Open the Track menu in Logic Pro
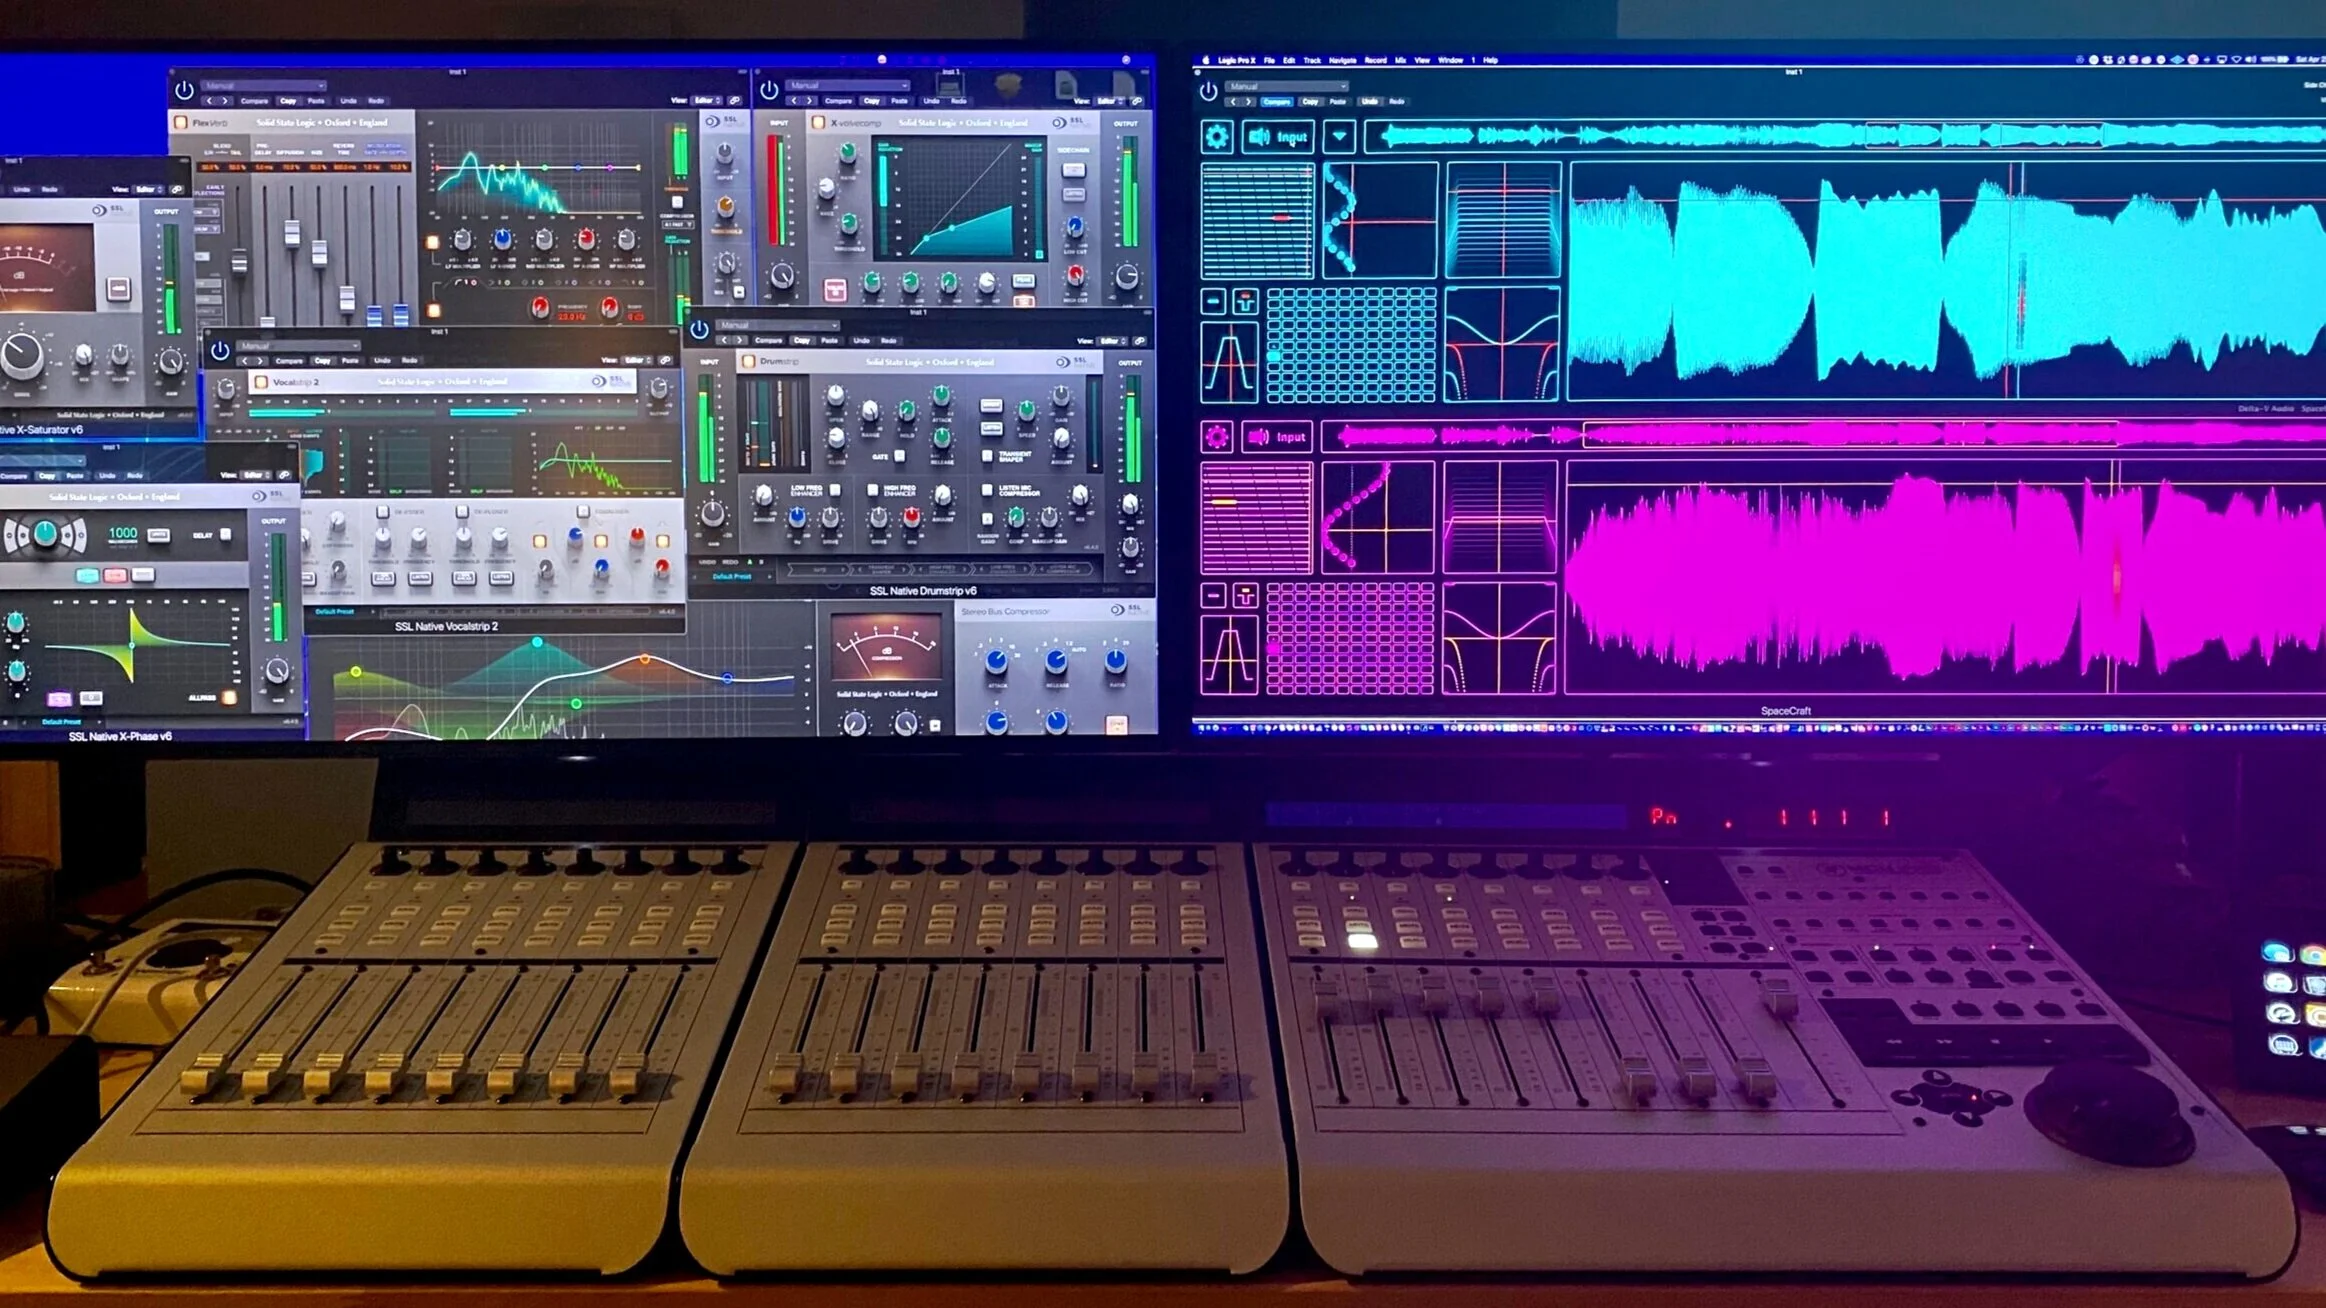This screenshot has width=2326, height=1308. pos(1311,60)
